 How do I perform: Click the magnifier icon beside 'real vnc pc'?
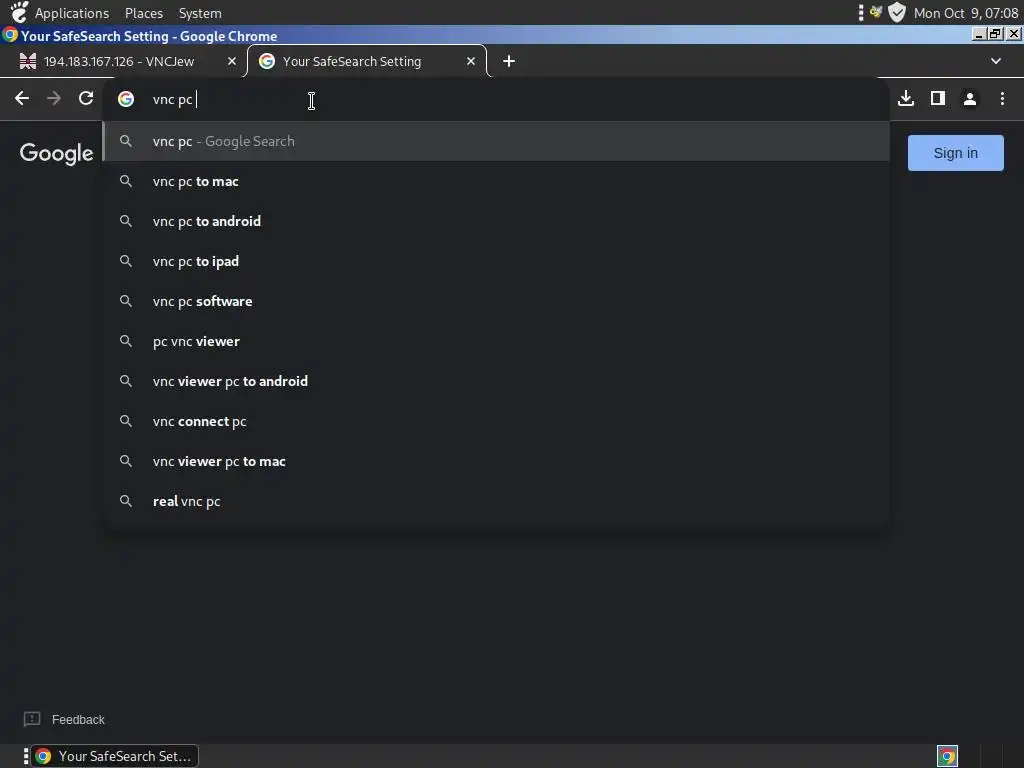click(126, 502)
